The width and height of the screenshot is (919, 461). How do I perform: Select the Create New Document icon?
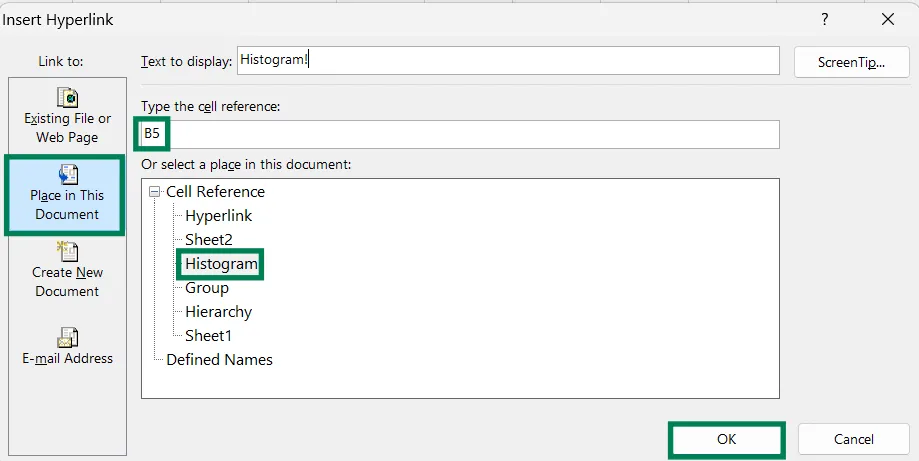(x=67, y=251)
